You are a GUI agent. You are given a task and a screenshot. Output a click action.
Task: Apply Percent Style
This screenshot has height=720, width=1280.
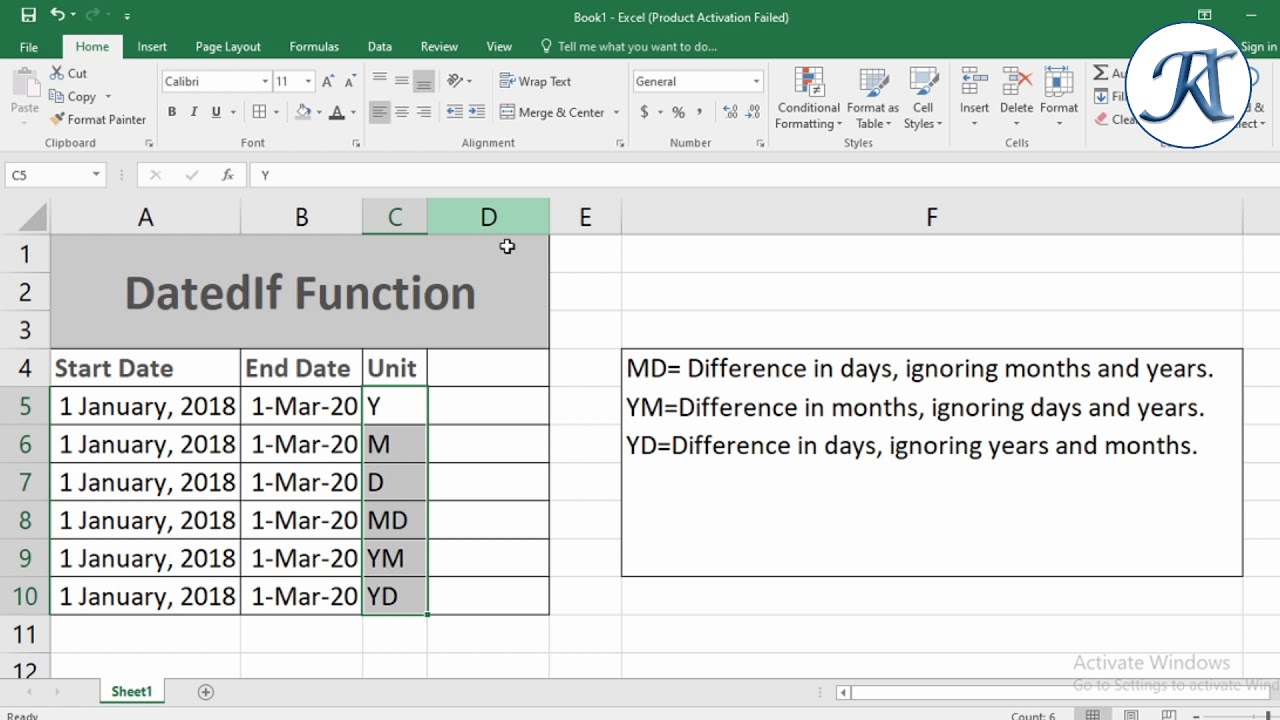point(678,112)
